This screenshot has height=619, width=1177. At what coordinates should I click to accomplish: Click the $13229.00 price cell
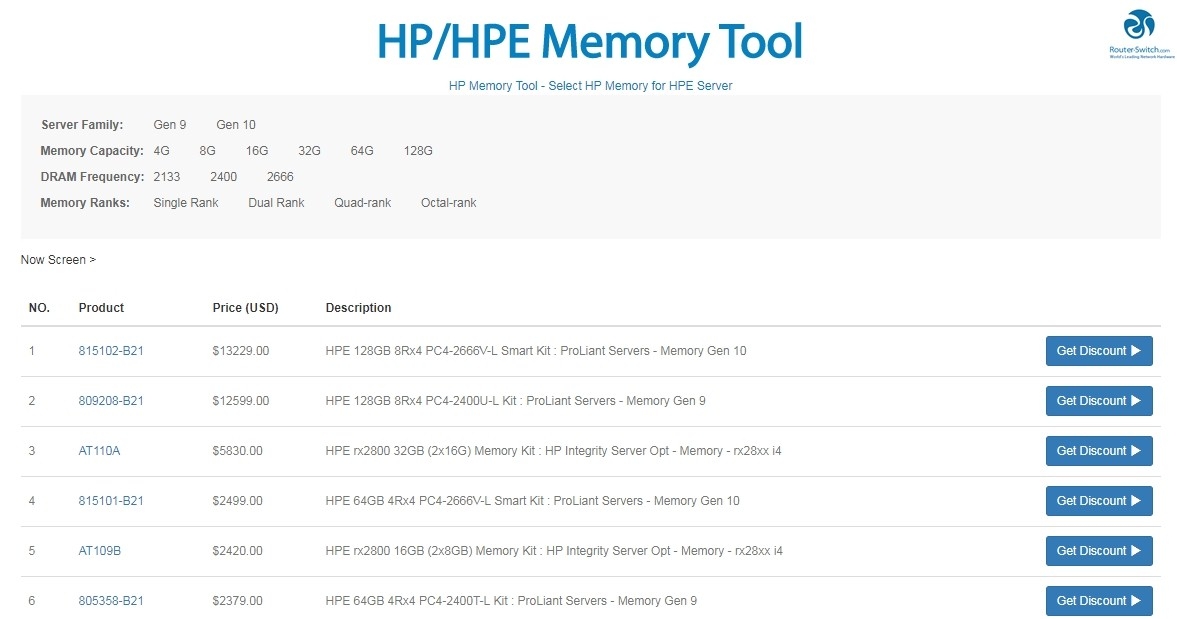[240, 351]
